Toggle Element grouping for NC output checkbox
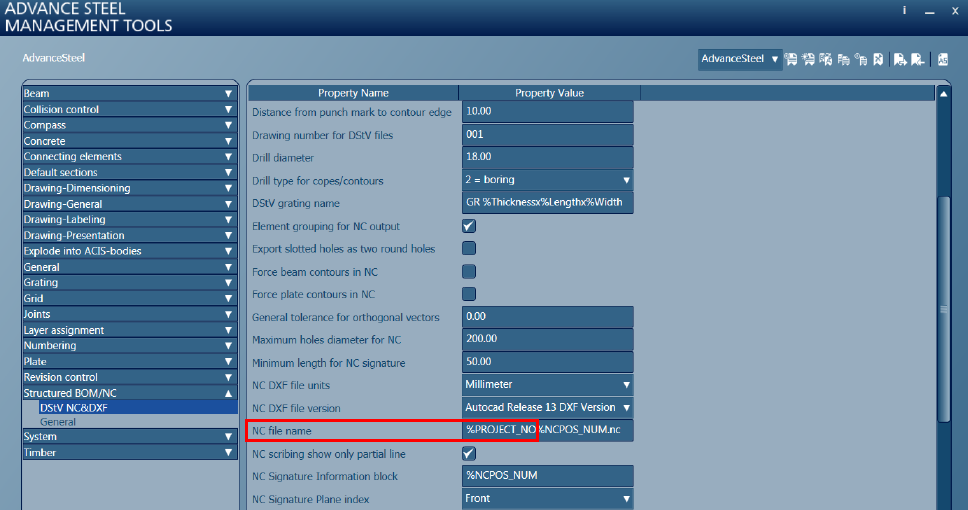 coord(469,226)
